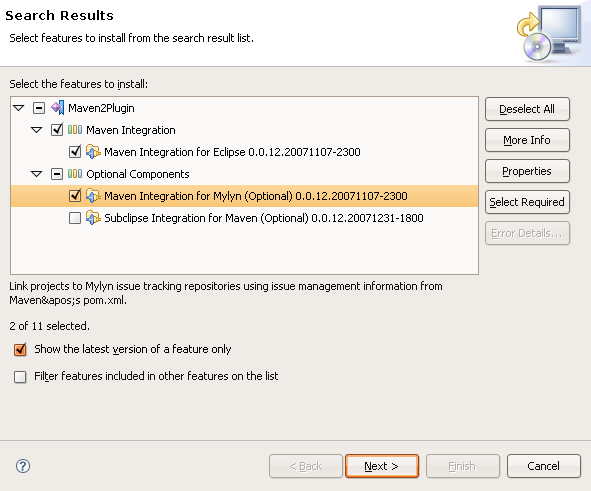Click the Subclipse Integration for Maven feature icon
591x491 pixels.
coord(93,218)
